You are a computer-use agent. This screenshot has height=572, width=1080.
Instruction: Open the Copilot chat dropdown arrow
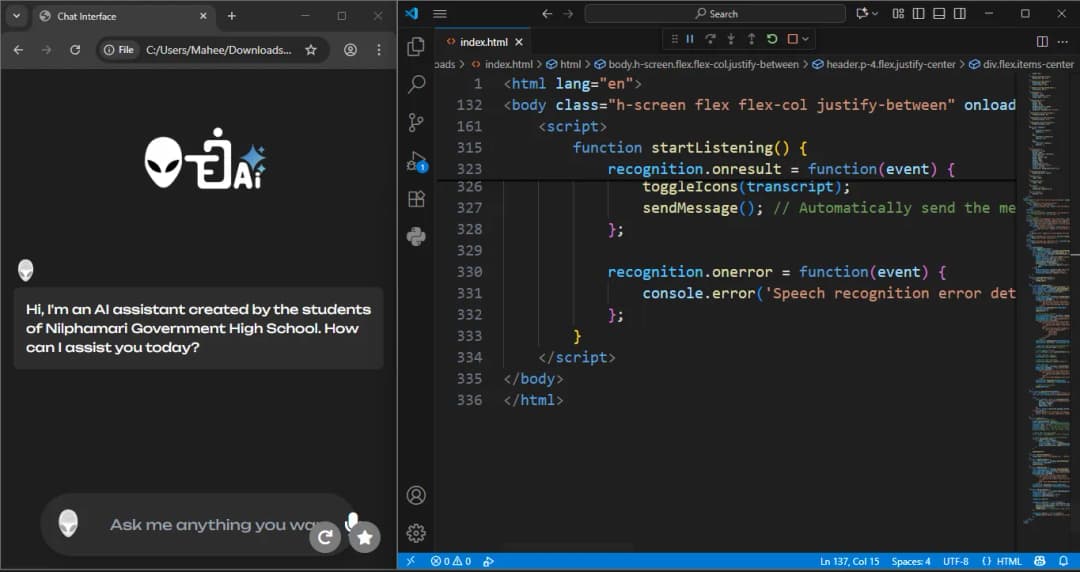[876, 14]
